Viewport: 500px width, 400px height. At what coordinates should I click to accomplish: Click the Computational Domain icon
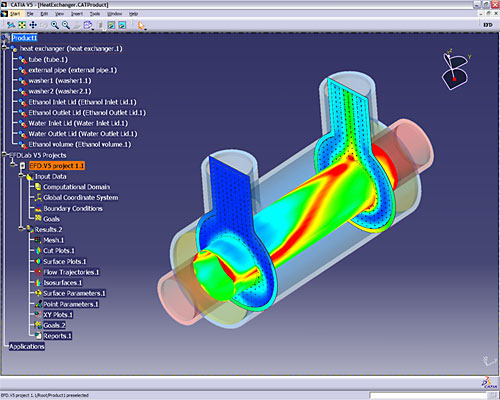click(38, 187)
